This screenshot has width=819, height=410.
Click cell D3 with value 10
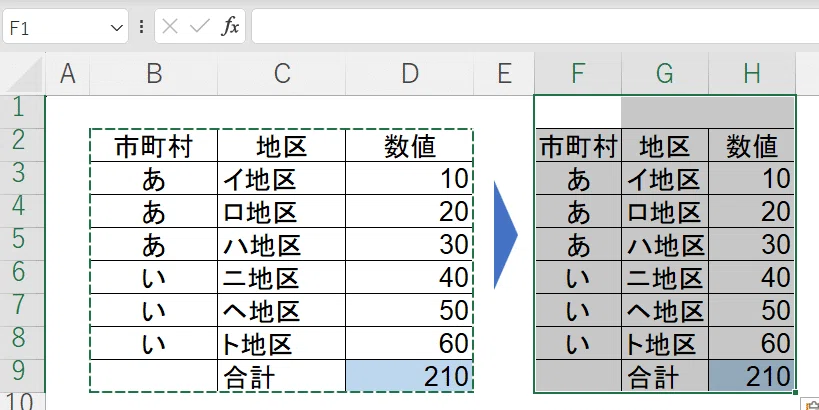[410, 178]
